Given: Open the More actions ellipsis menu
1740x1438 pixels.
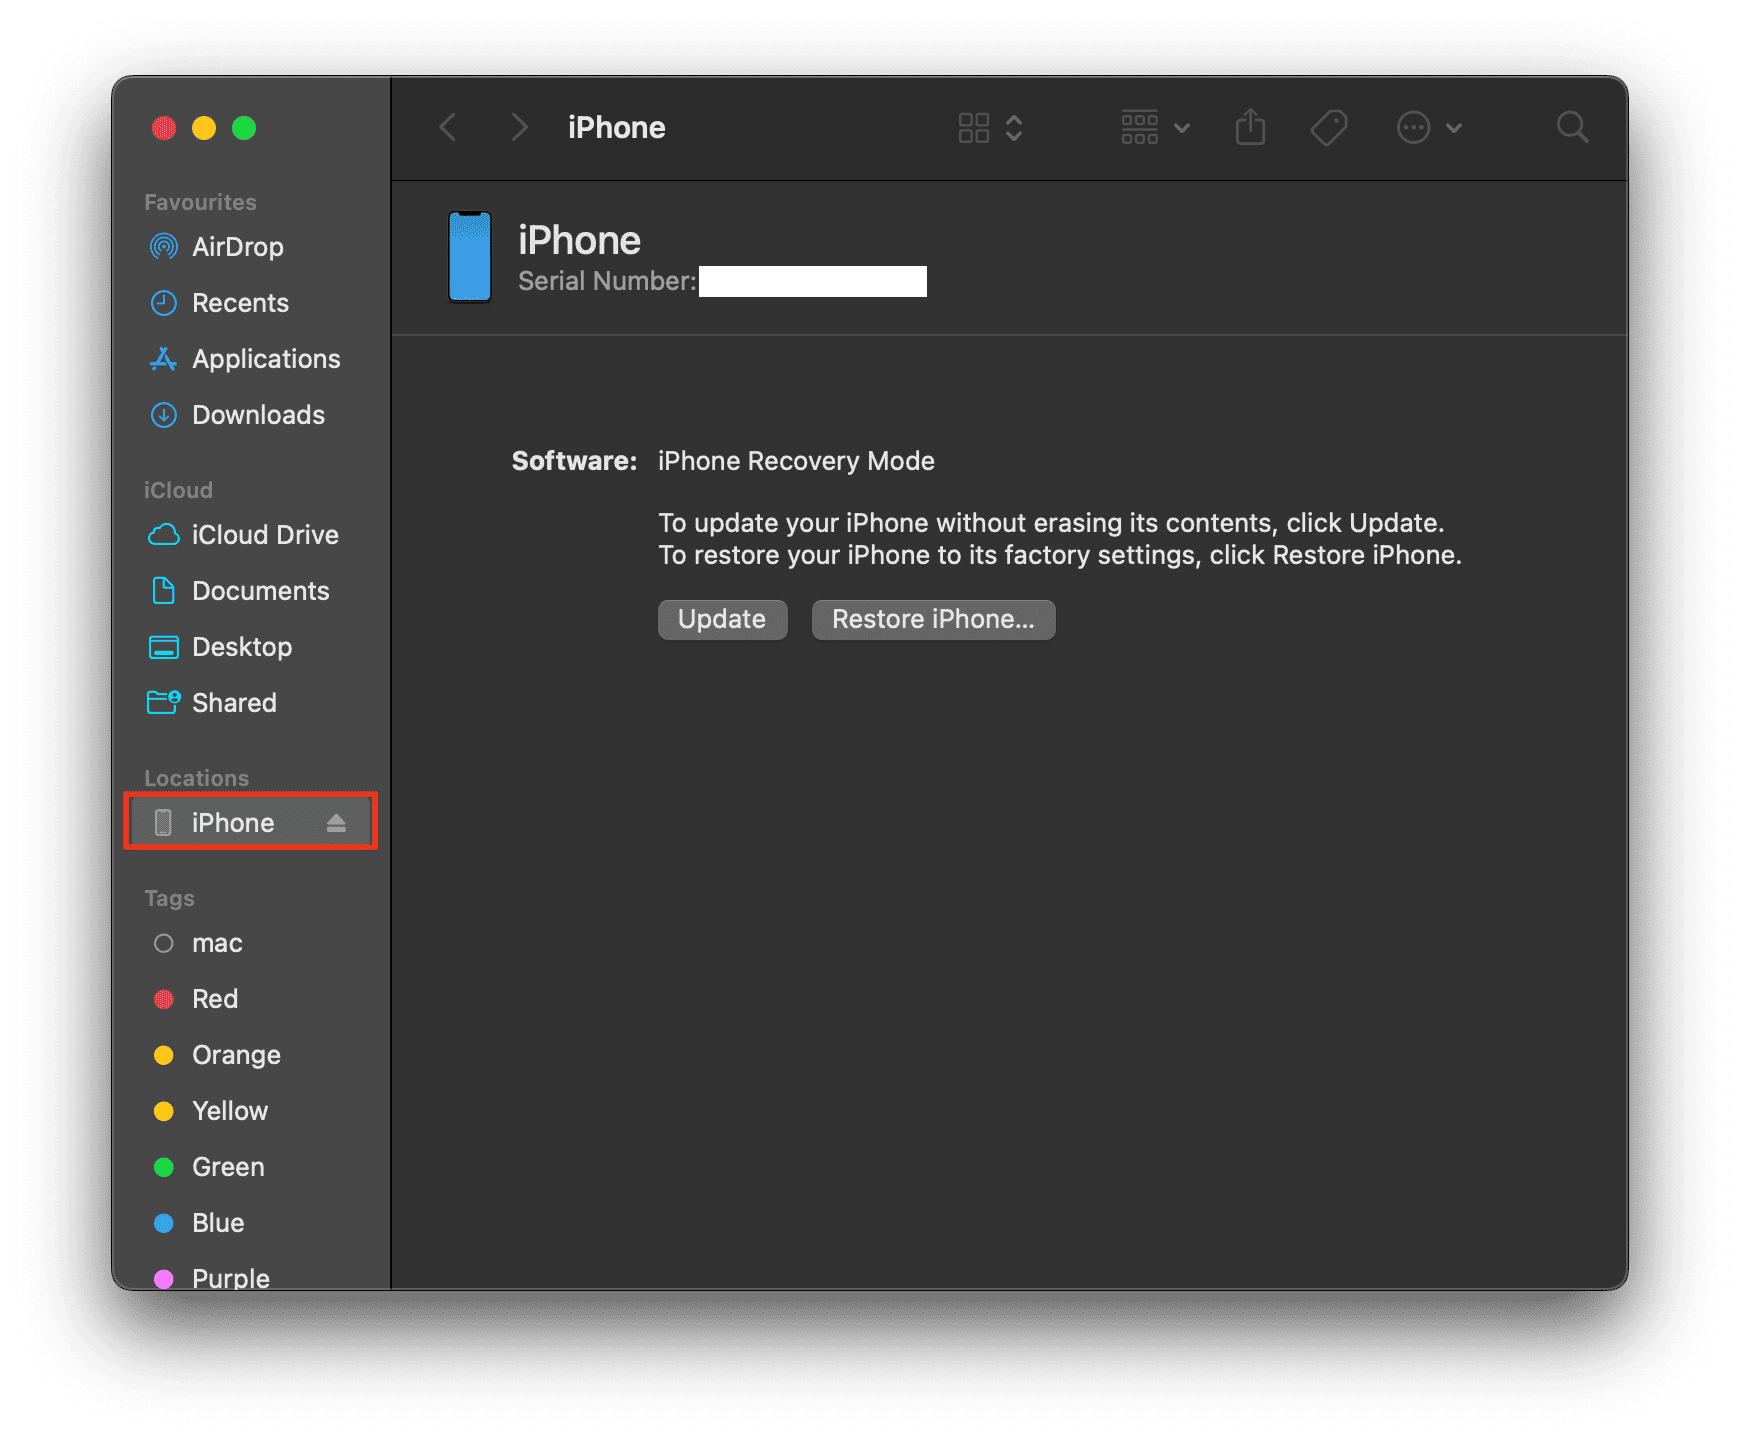Looking at the screenshot, I should click(1429, 128).
